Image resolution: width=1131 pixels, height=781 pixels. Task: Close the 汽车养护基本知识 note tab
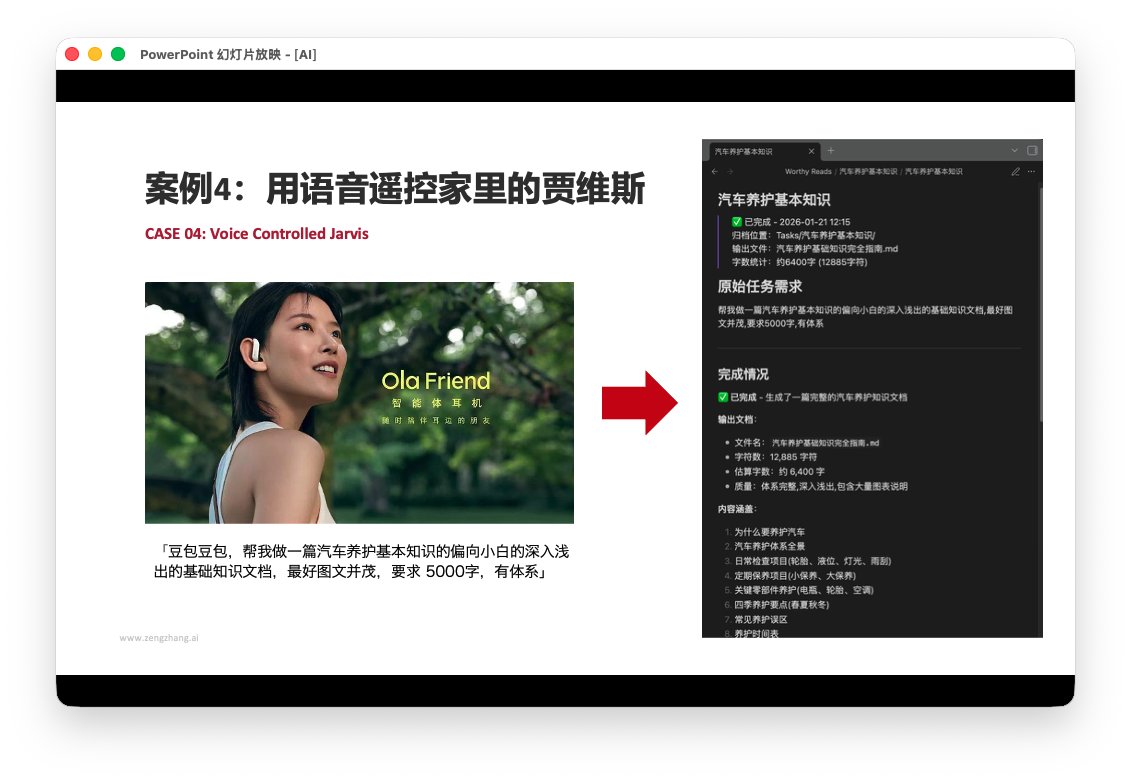tap(811, 151)
